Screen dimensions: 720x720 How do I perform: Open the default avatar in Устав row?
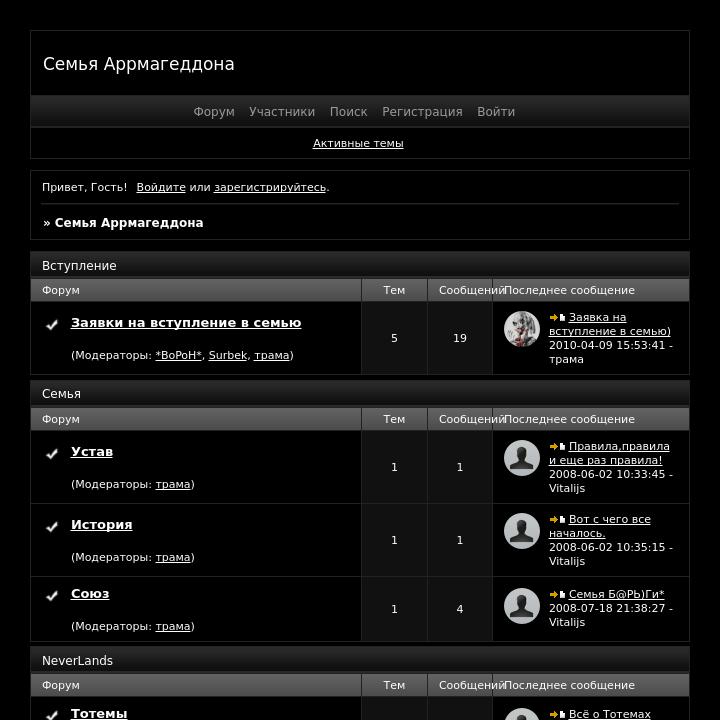[x=522, y=458]
